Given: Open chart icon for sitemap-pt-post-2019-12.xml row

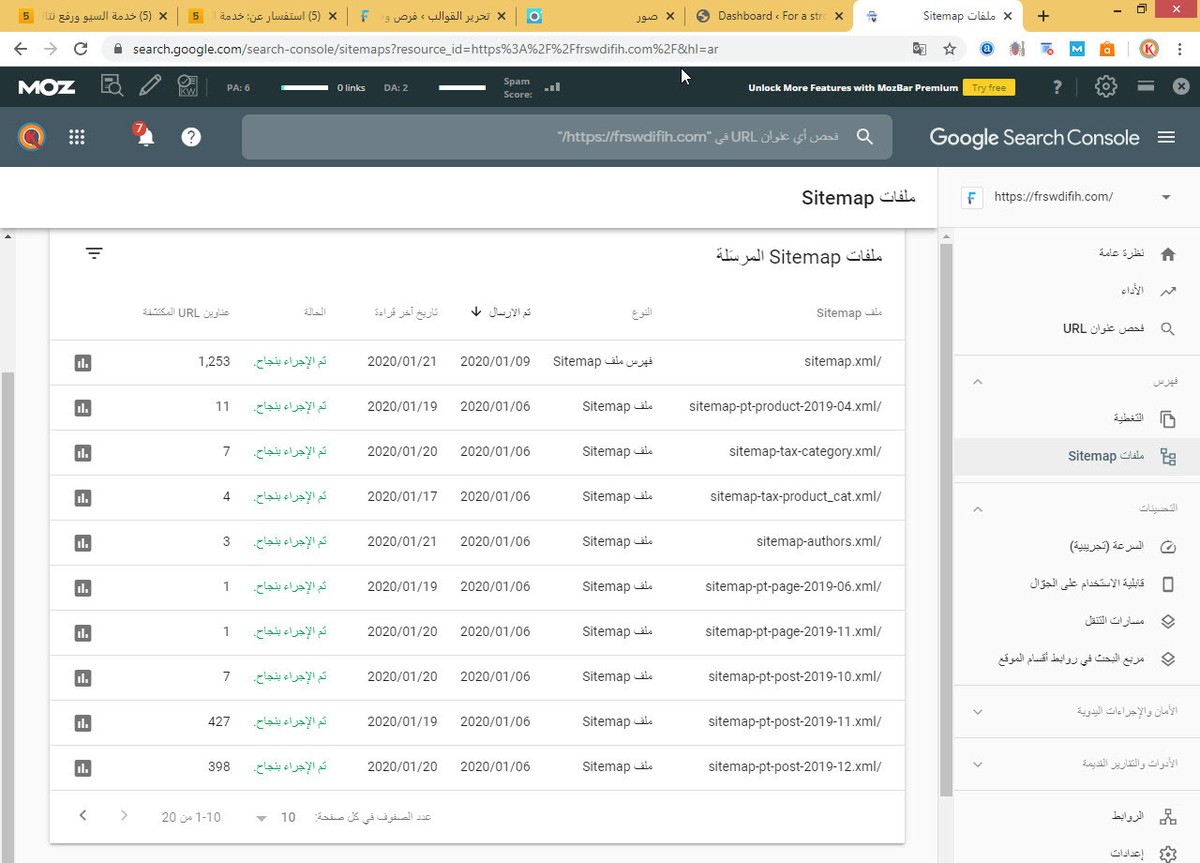Looking at the screenshot, I should coord(83,767).
